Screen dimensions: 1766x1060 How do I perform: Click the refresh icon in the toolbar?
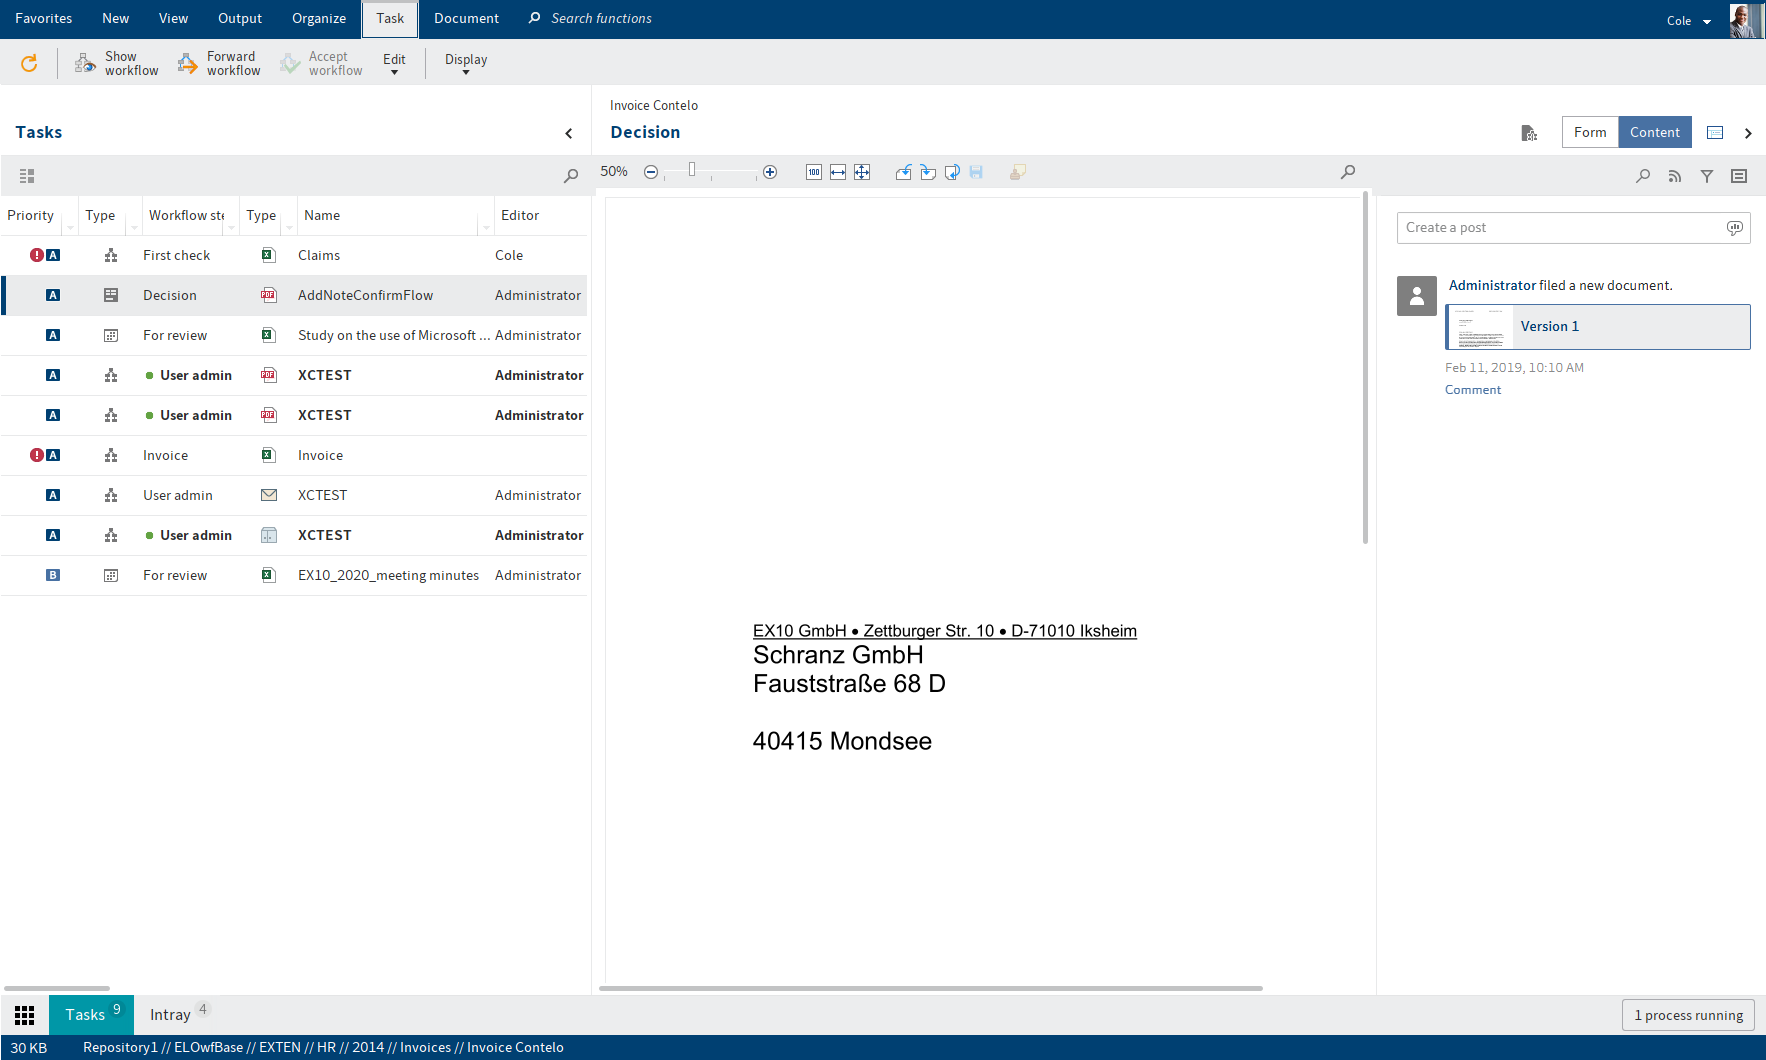pyautogui.click(x=29, y=63)
